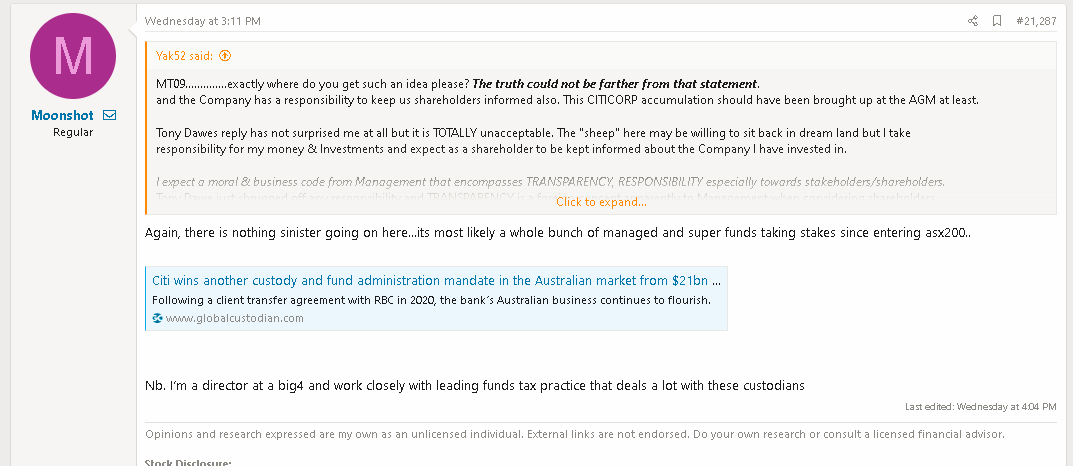Bookmark this post with the bookmark icon
1073x466 pixels.
pos(997,21)
